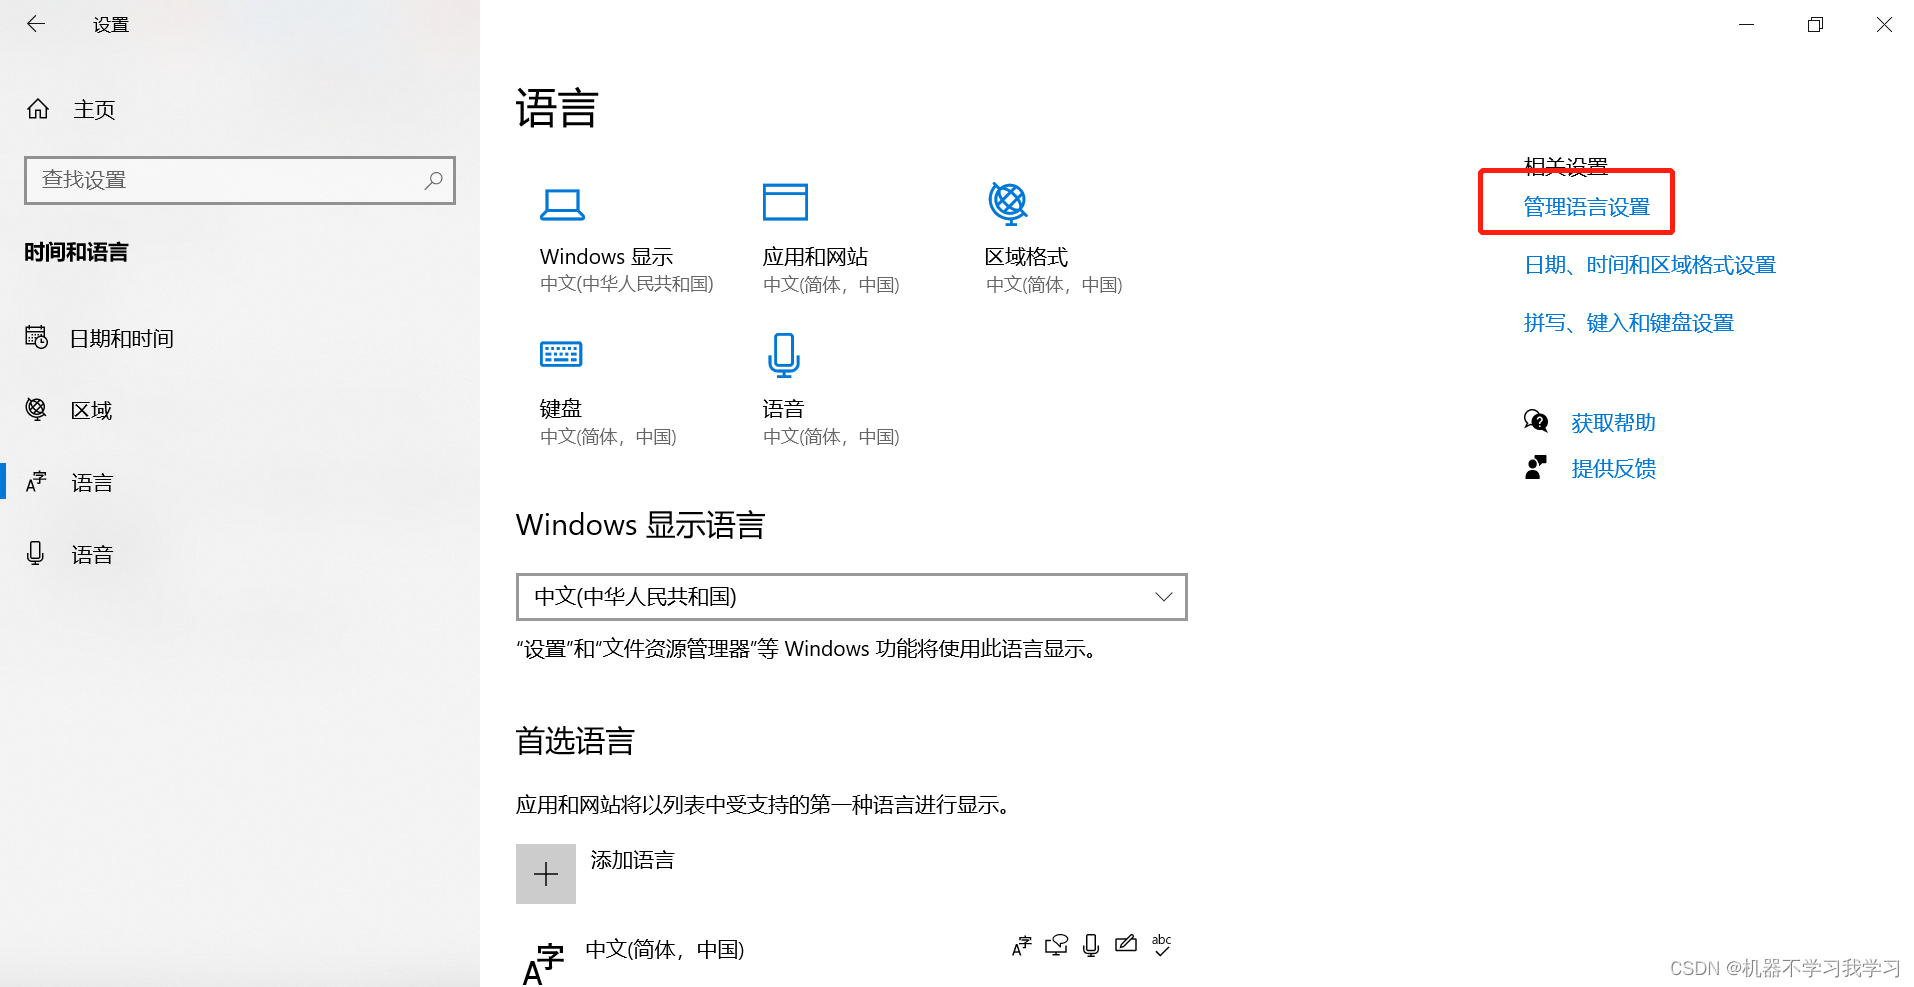Click the handwriting feature icon
The width and height of the screenshot is (1914, 987).
[1126, 944]
